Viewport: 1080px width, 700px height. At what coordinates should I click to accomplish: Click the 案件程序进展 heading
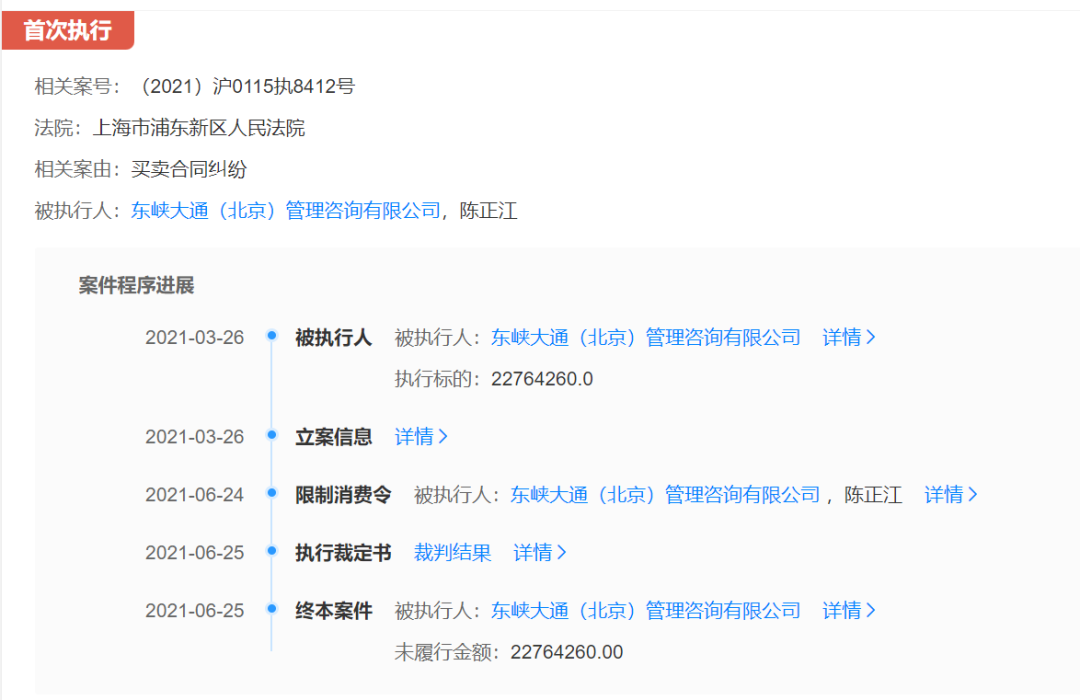point(136,285)
